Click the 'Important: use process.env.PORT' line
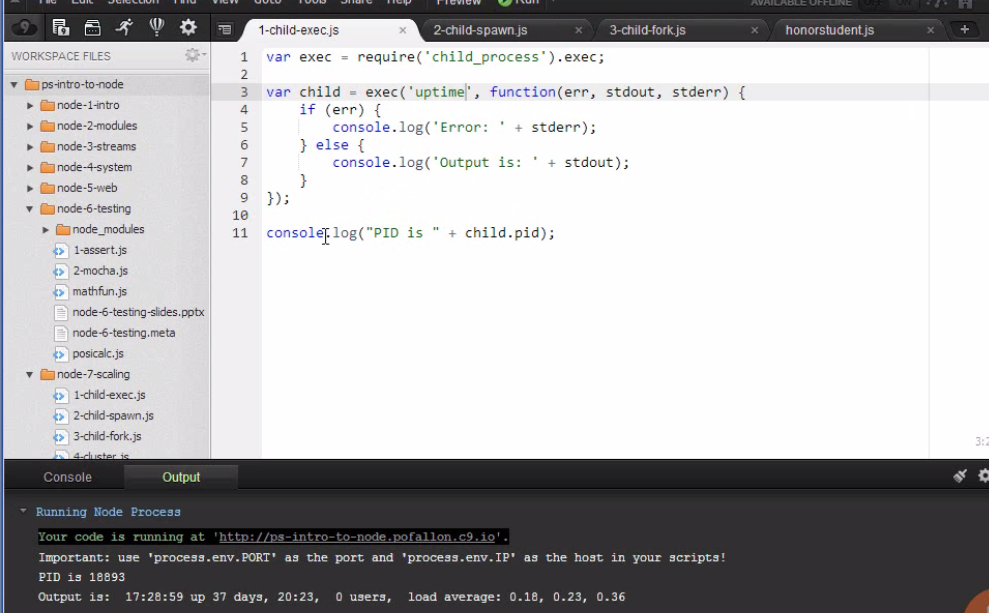 [x=382, y=558]
